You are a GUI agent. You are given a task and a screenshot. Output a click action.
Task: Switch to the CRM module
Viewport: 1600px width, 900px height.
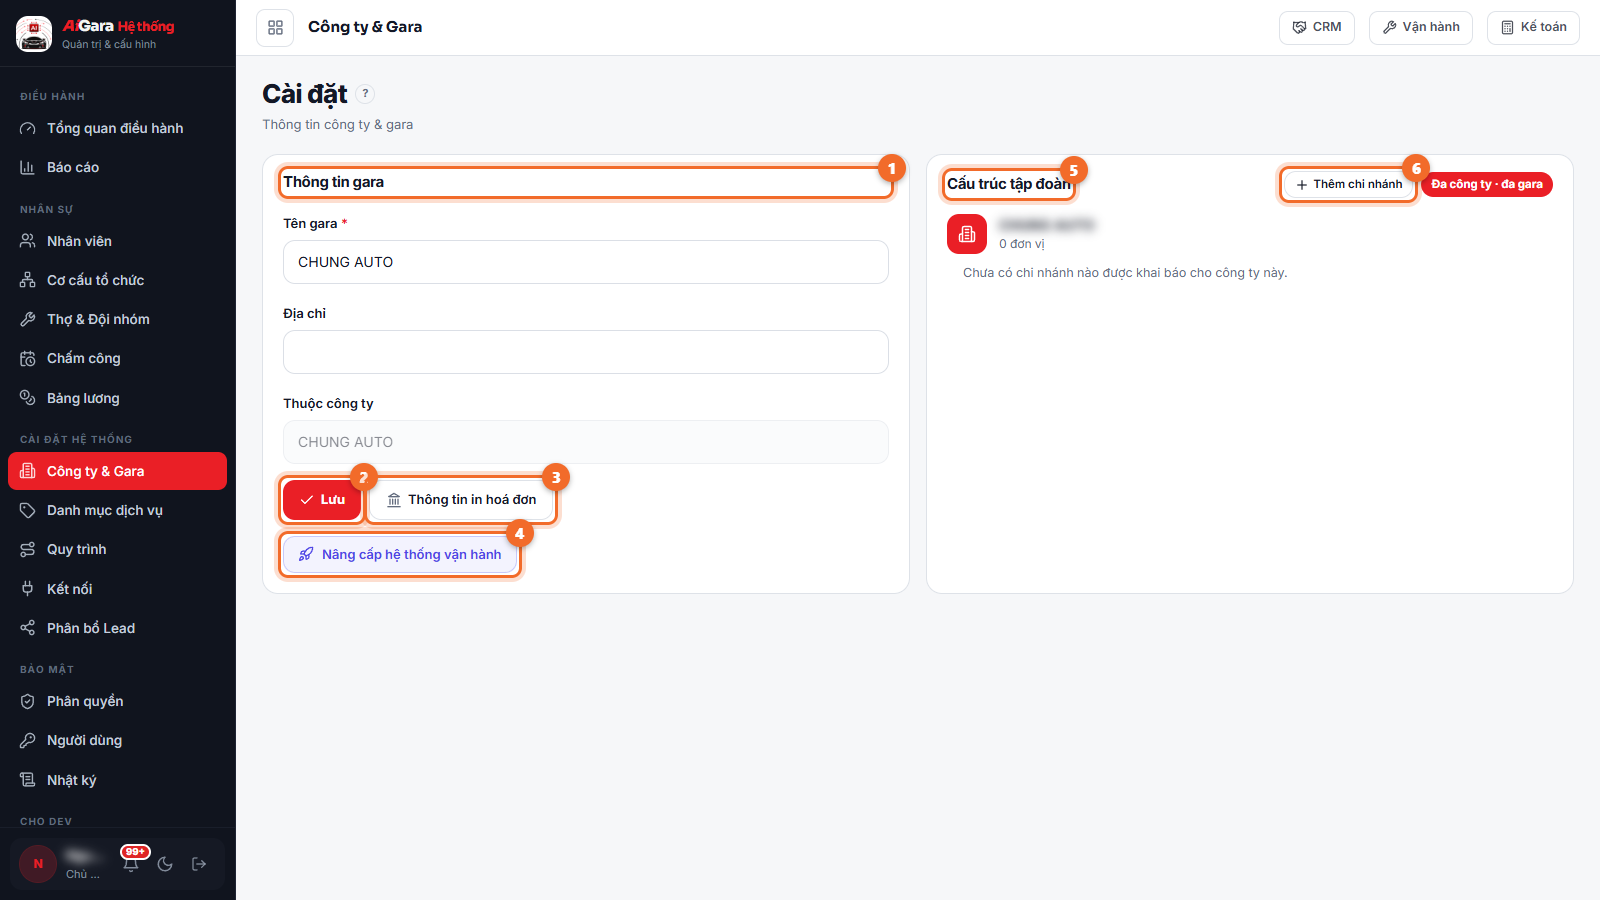coord(1317,28)
